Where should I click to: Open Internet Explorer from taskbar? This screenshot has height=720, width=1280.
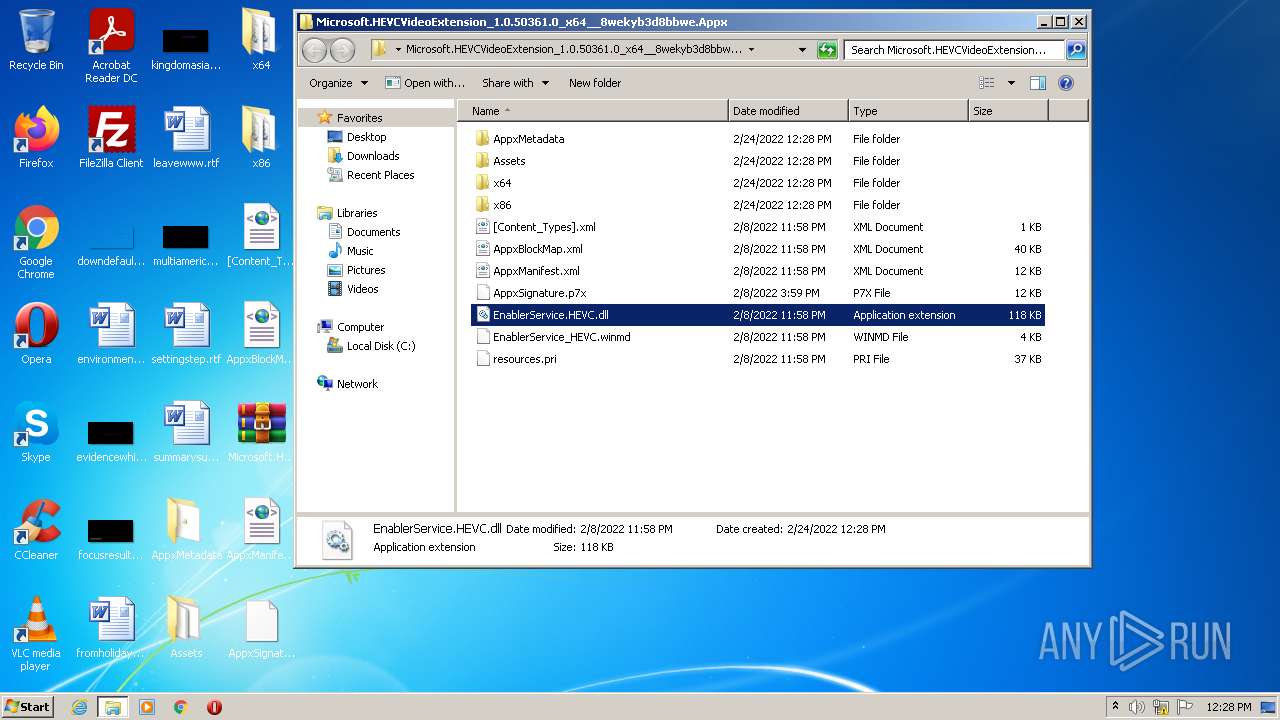(79, 707)
